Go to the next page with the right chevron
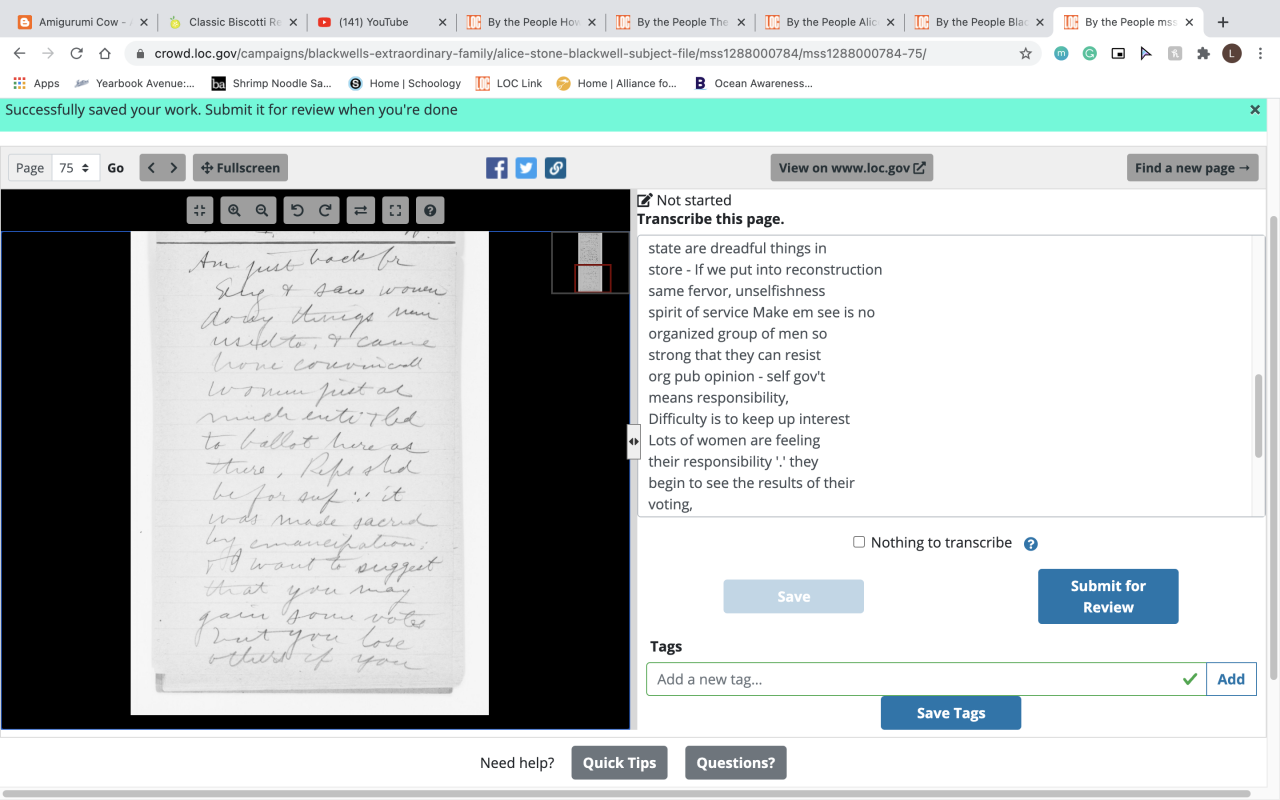The width and height of the screenshot is (1280, 800). (174, 168)
